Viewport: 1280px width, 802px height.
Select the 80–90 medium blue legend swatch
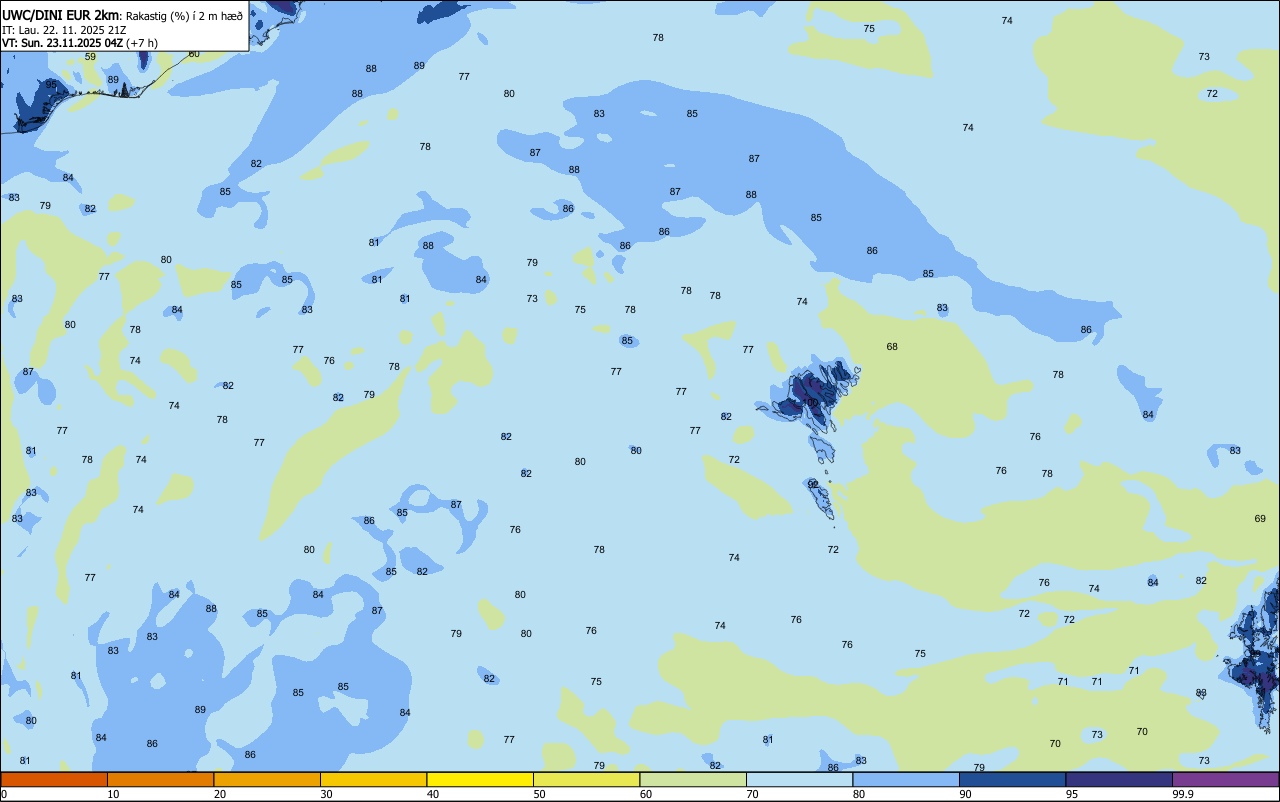click(906, 779)
